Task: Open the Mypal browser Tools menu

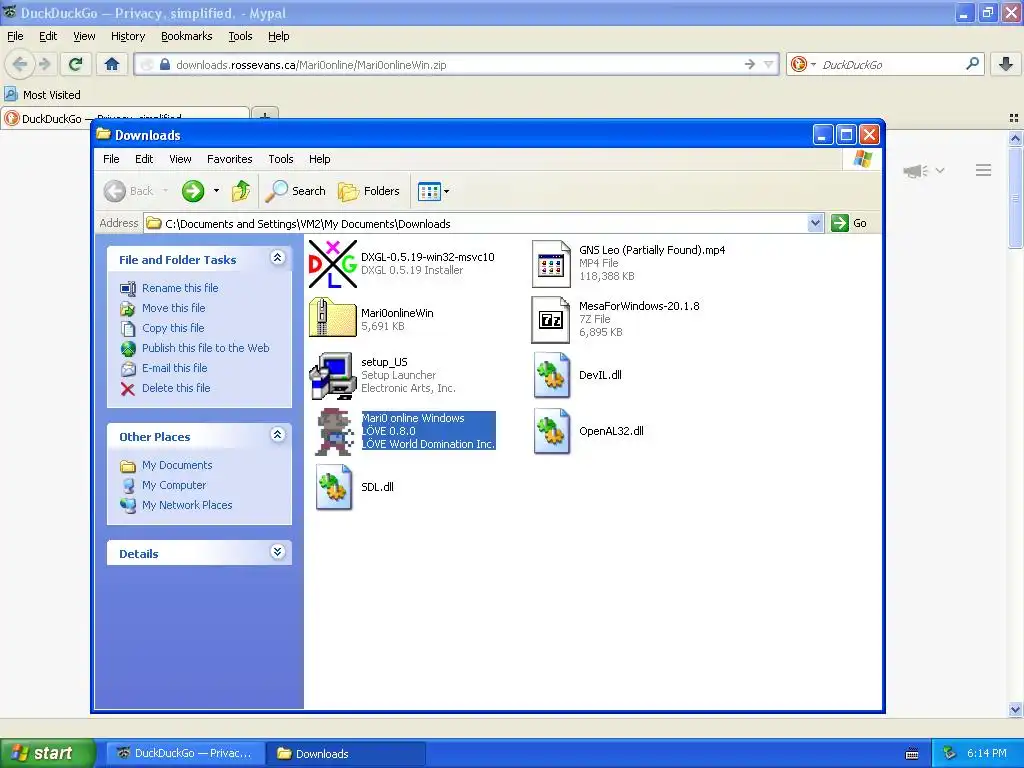Action: point(240,36)
